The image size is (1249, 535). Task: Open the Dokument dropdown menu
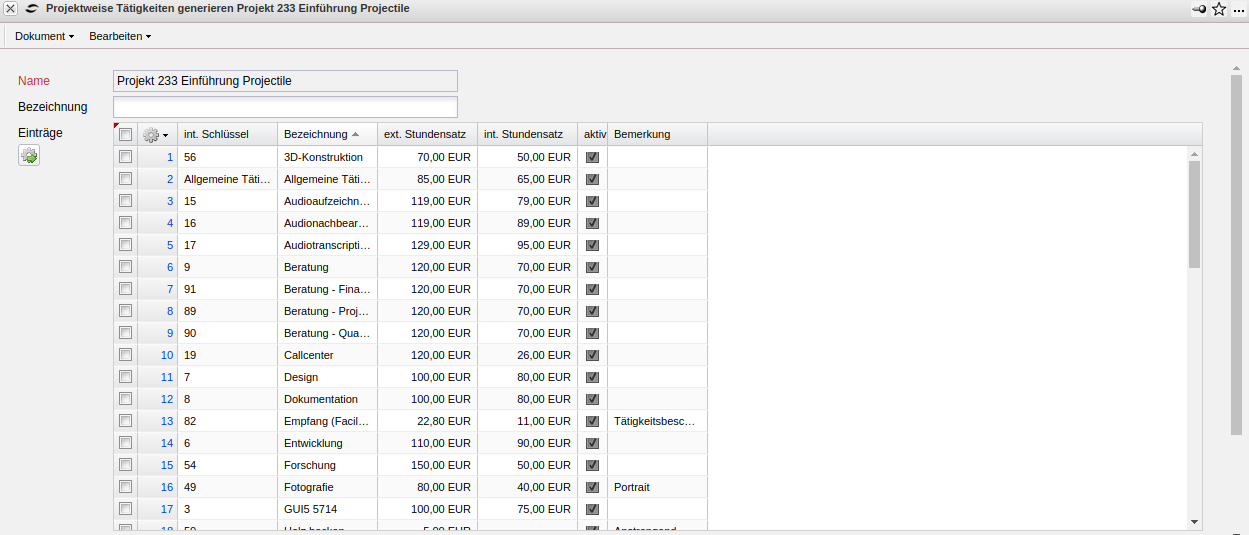(44, 36)
